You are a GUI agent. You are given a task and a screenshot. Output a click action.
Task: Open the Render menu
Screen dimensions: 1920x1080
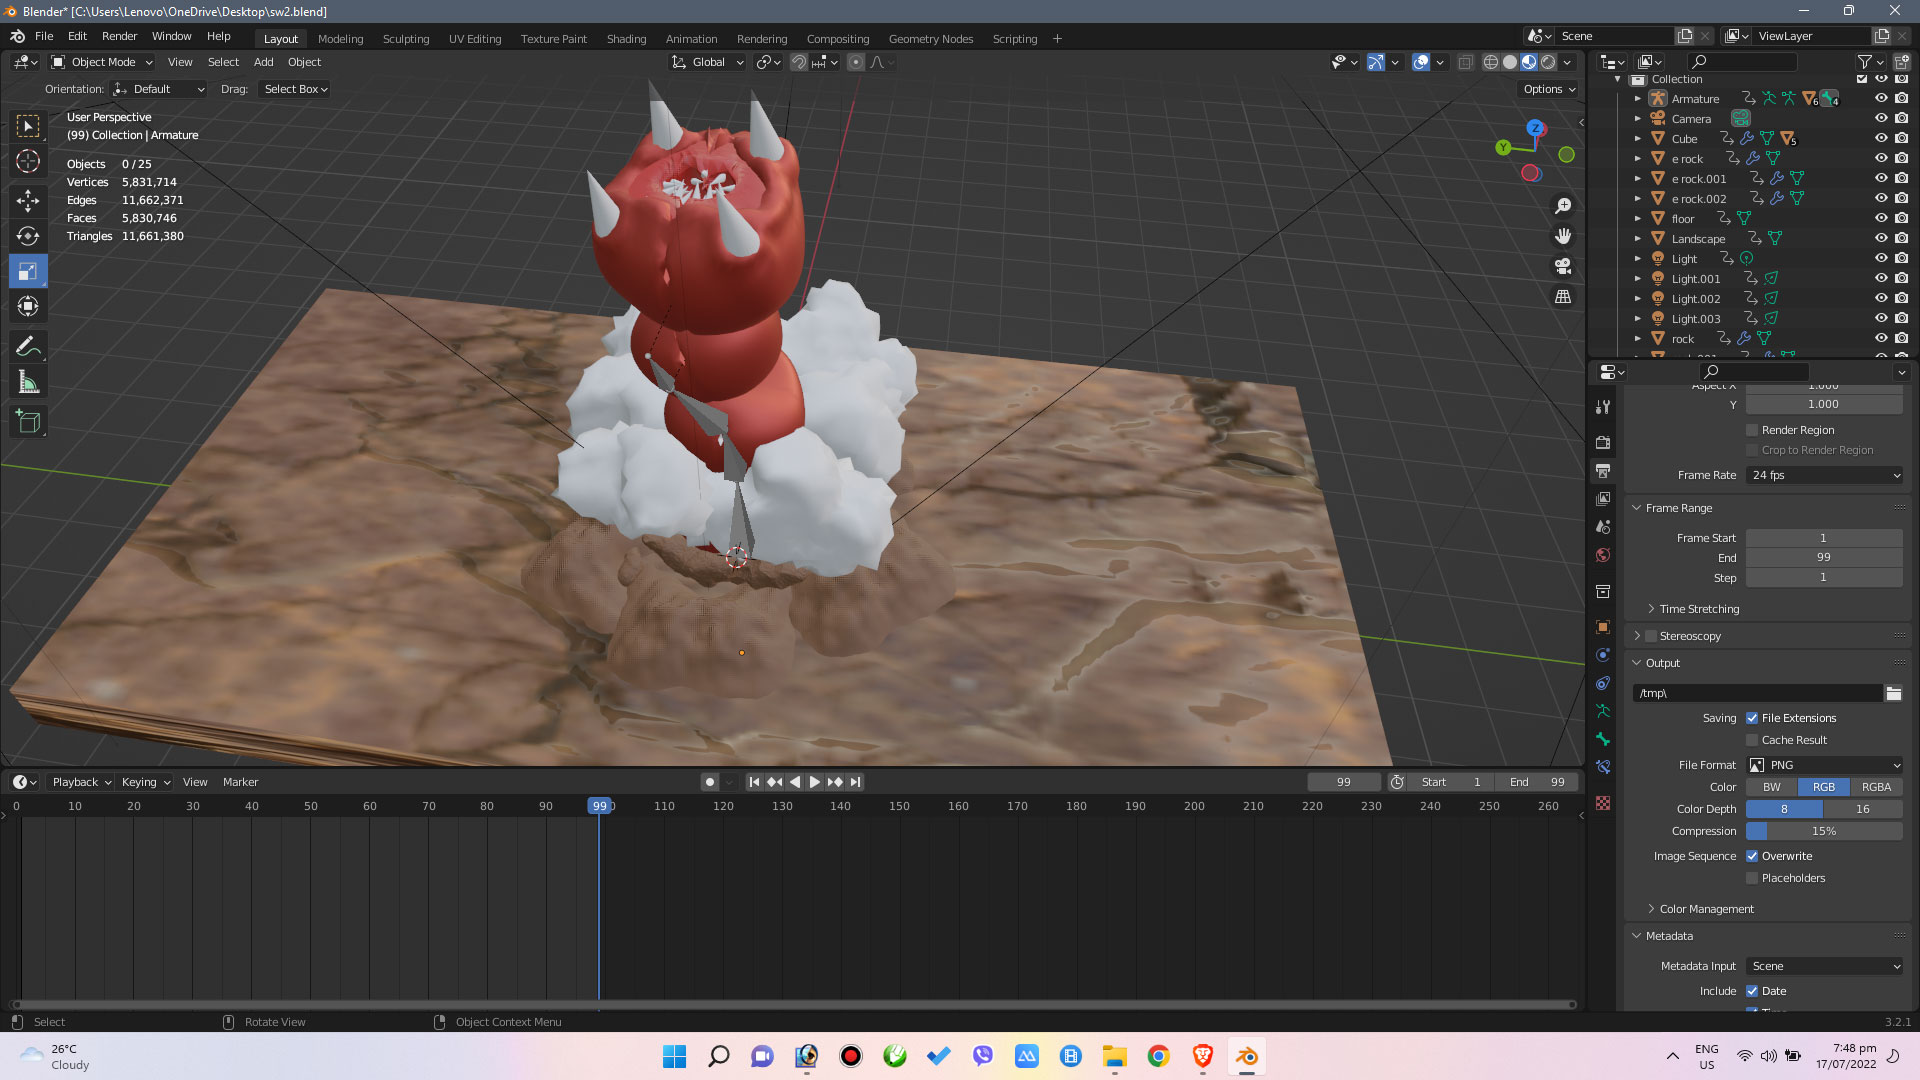pos(119,36)
